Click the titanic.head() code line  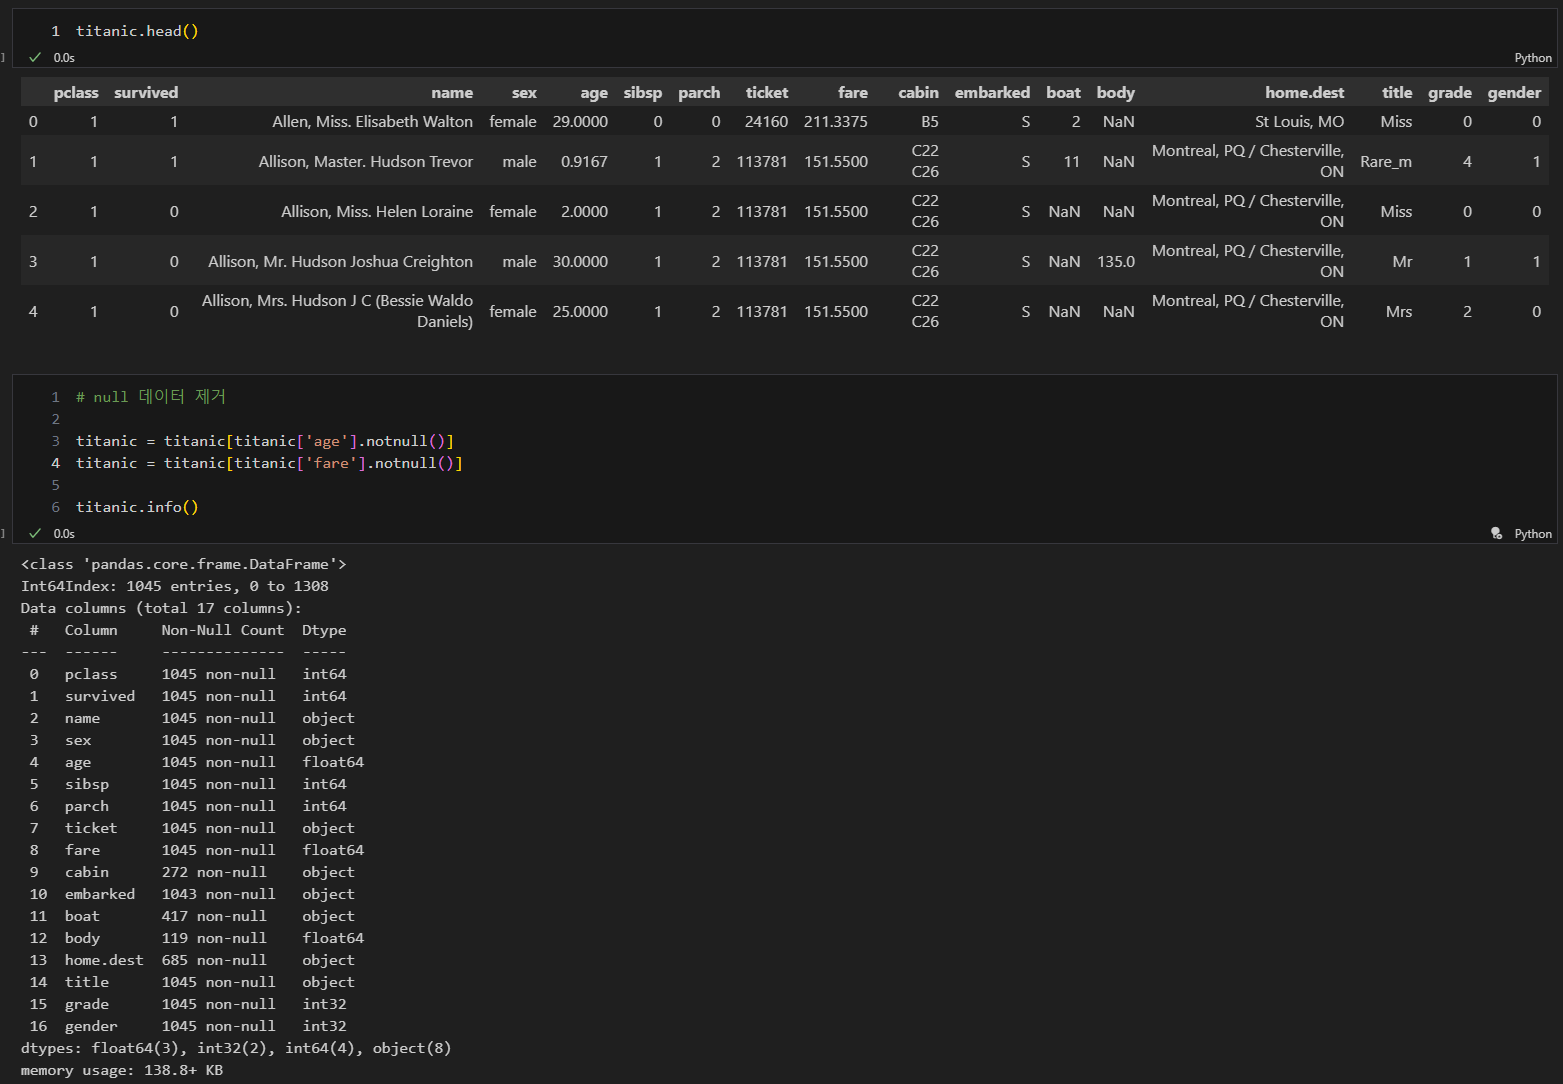[137, 31]
